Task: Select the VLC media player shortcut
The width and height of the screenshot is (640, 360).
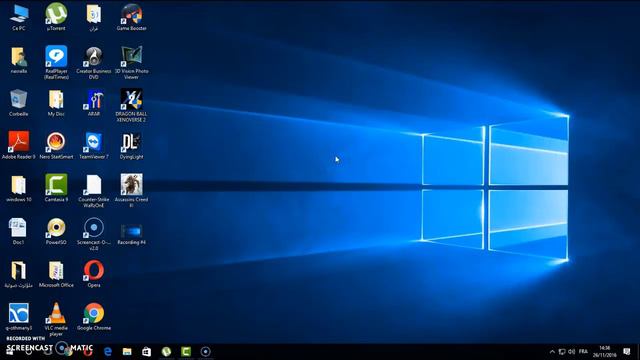Action: tap(56, 319)
